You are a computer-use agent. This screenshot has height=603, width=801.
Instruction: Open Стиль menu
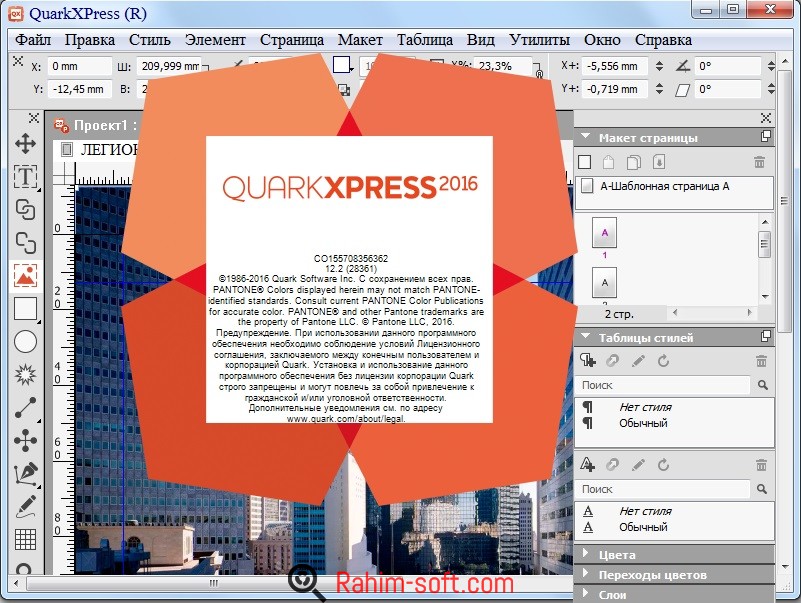point(150,40)
